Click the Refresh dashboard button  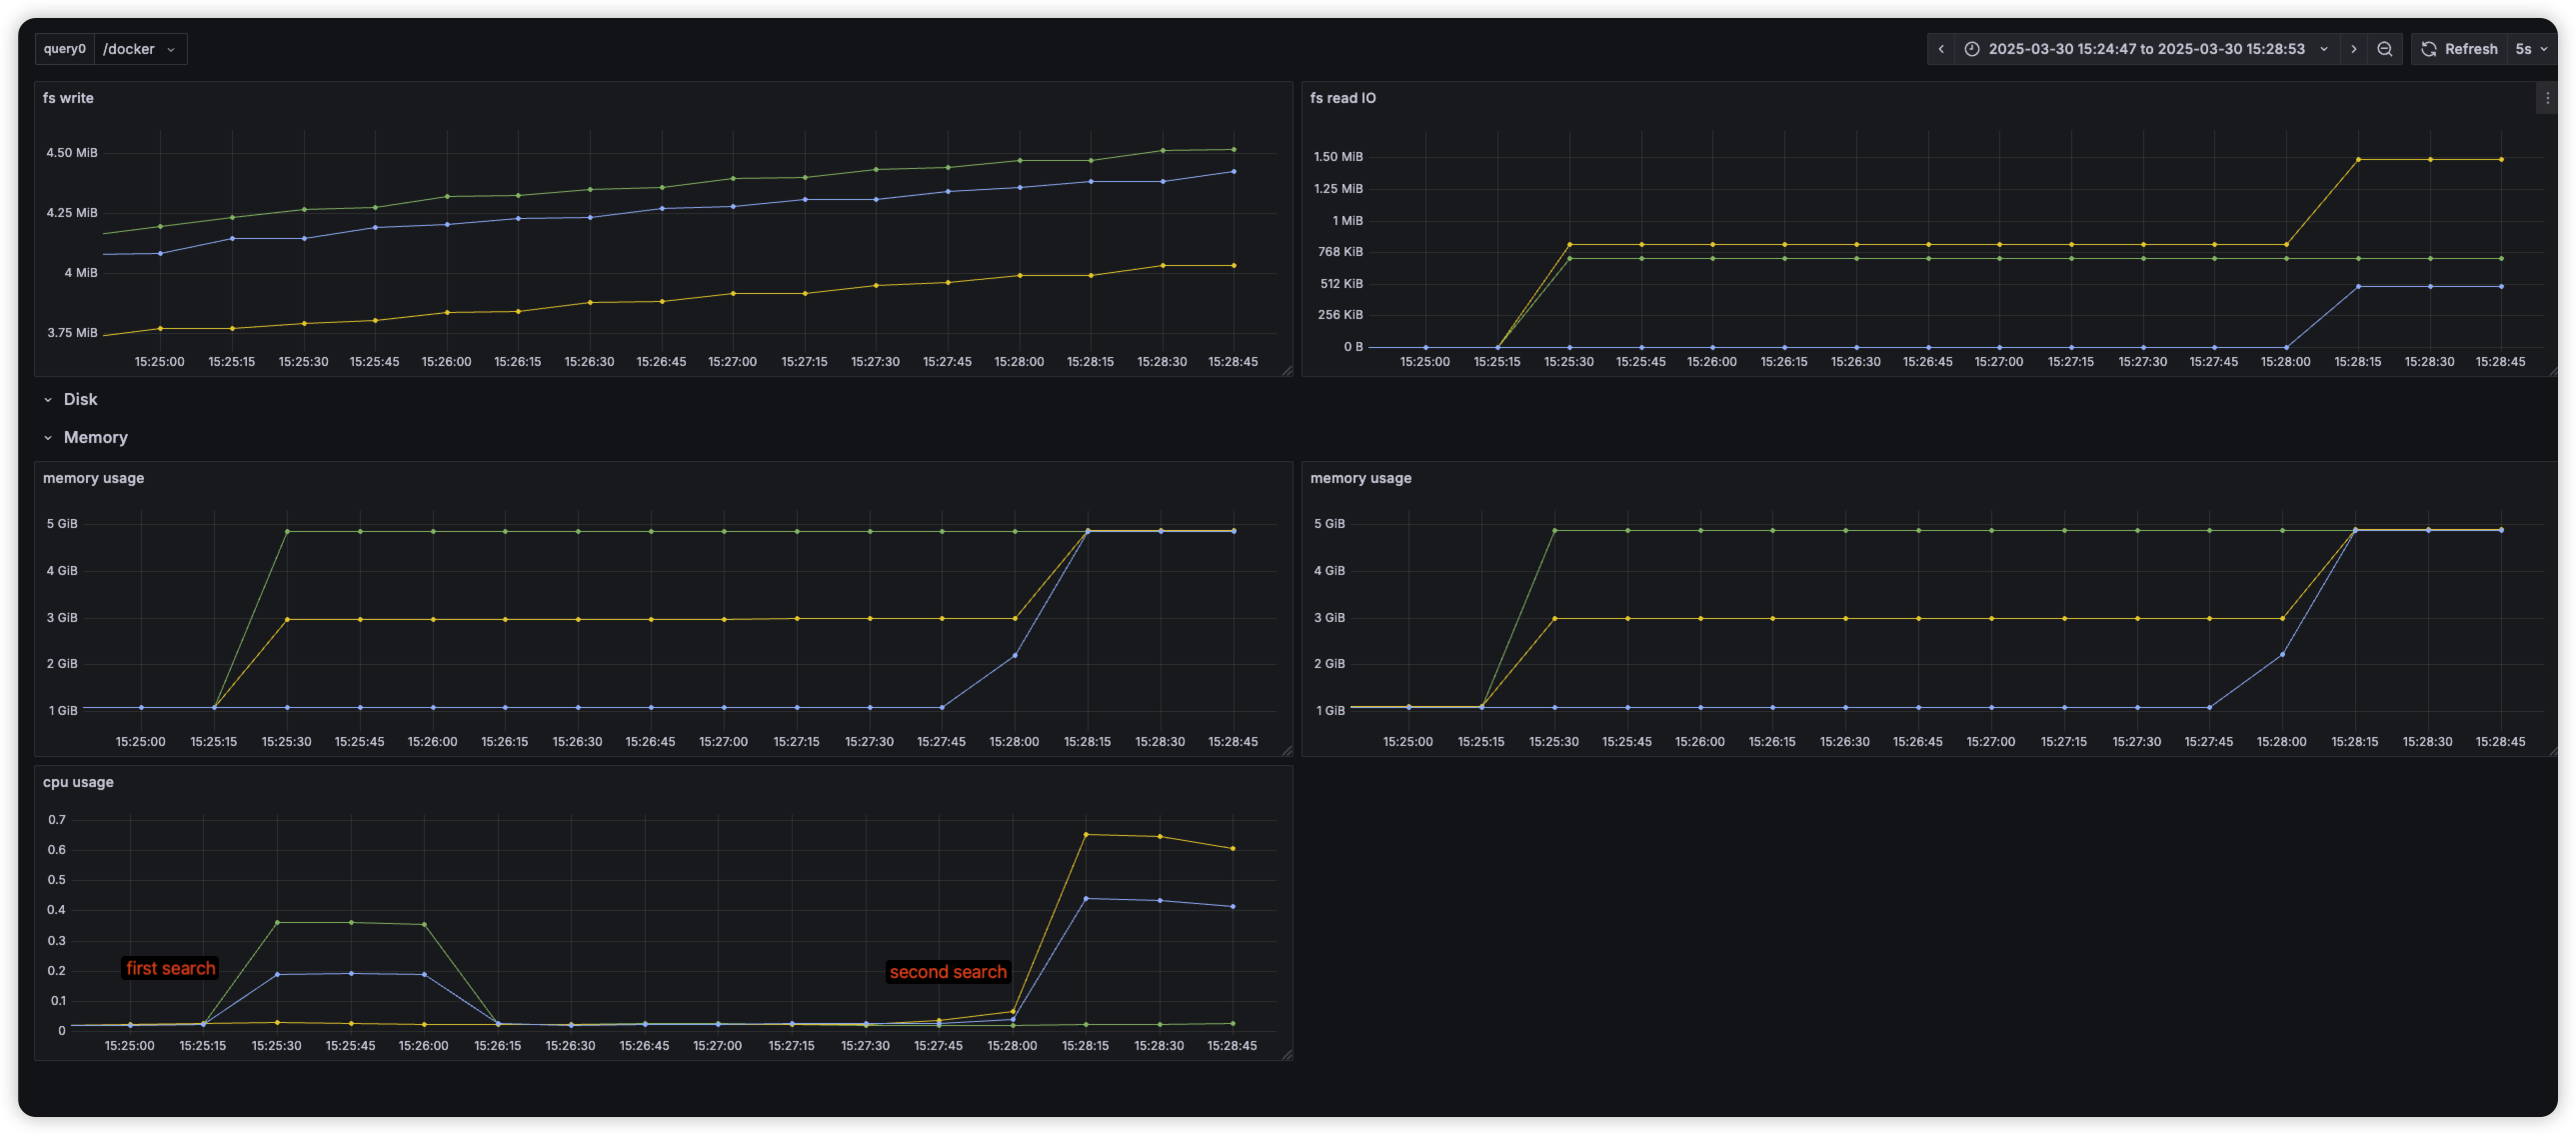2459,49
